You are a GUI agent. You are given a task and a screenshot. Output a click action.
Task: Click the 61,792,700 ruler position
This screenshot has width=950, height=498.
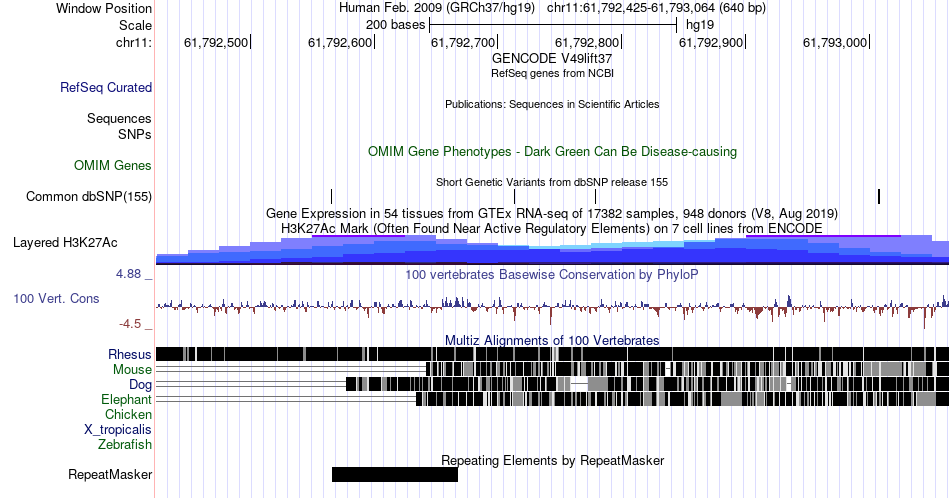click(x=463, y=42)
